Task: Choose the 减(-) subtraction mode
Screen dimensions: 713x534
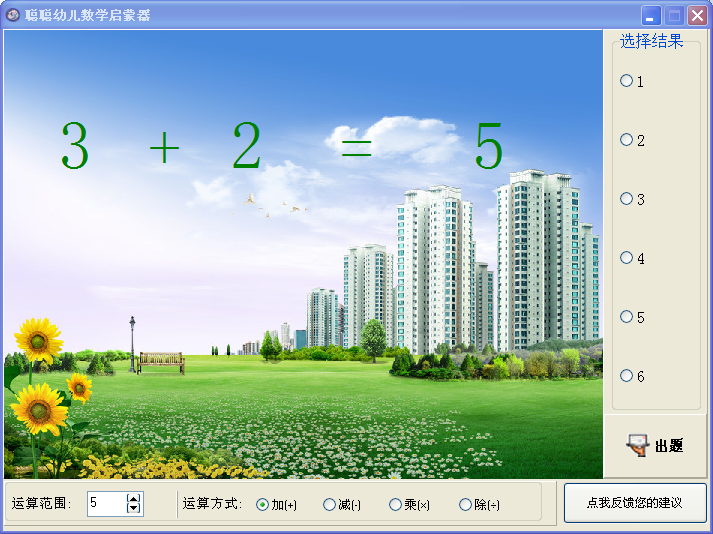Action: click(x=342, y=504)
